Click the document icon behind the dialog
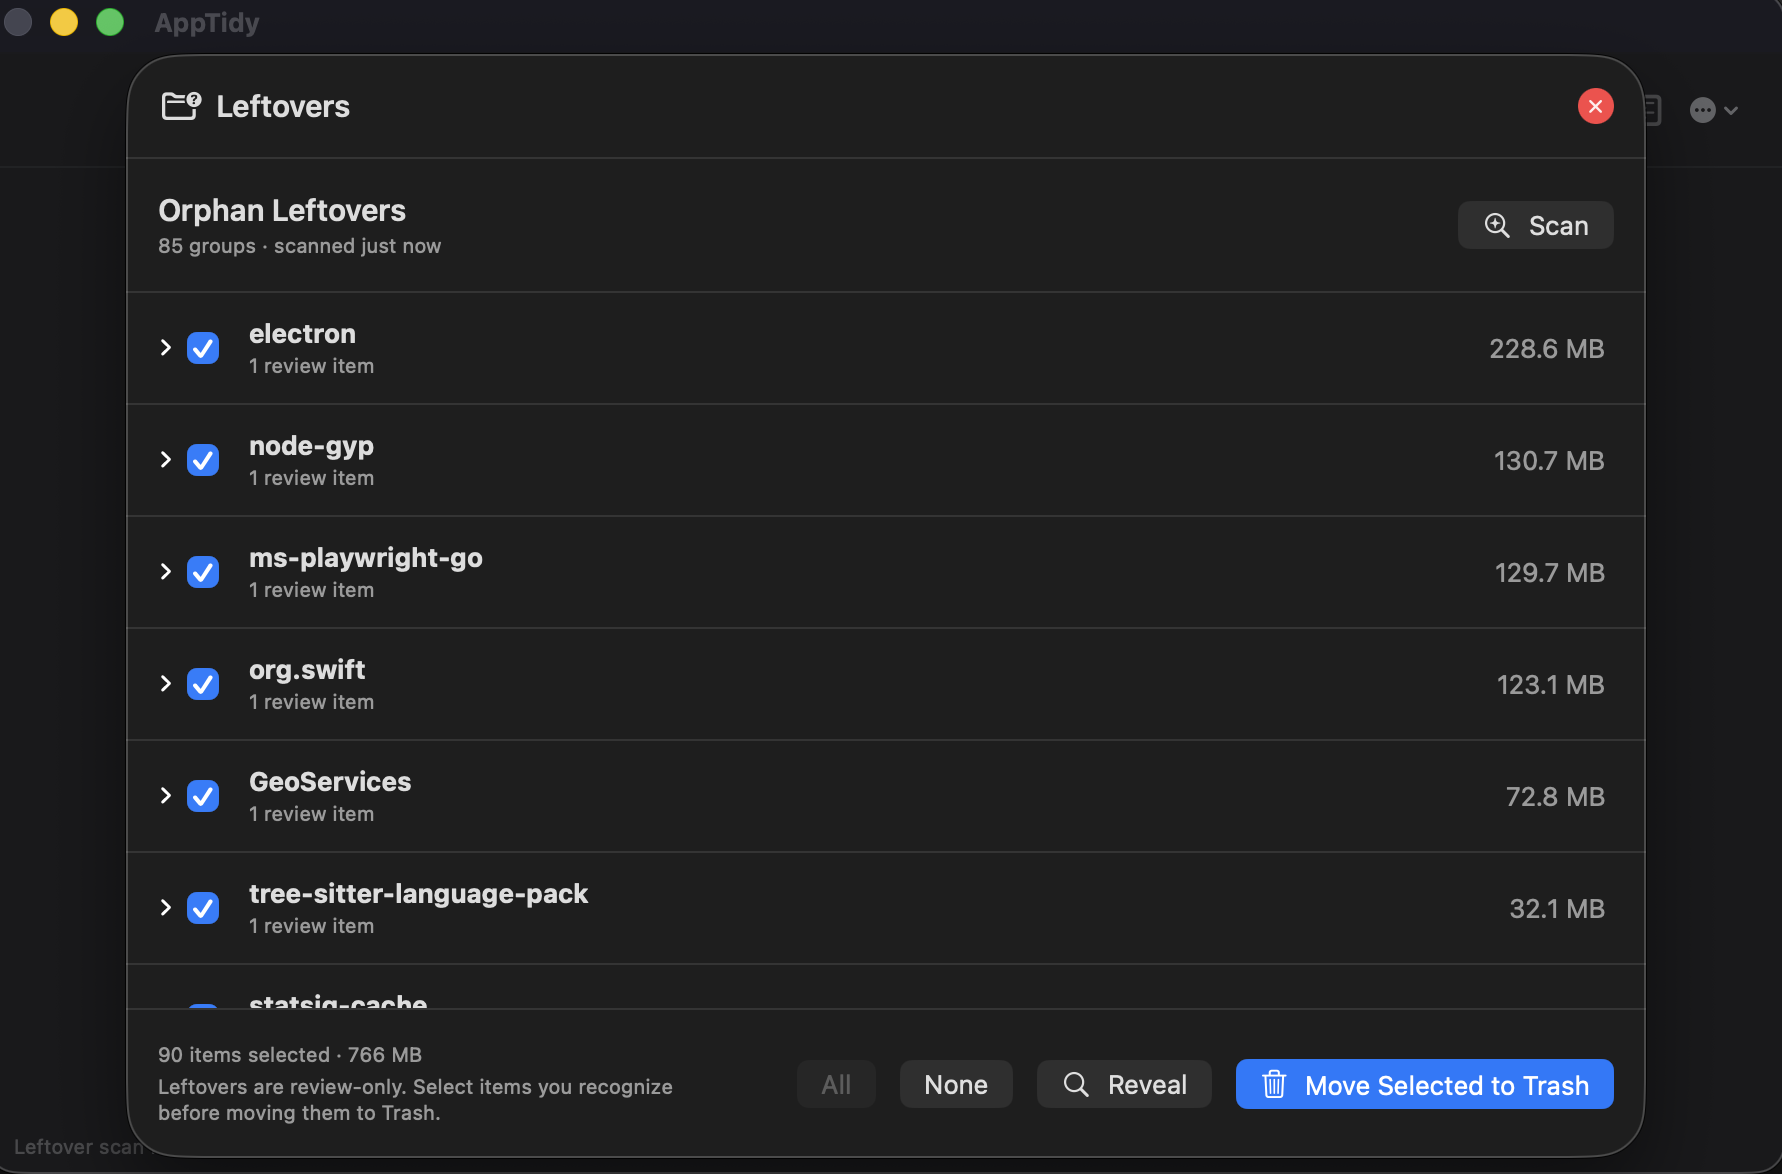 (1653, 110)
